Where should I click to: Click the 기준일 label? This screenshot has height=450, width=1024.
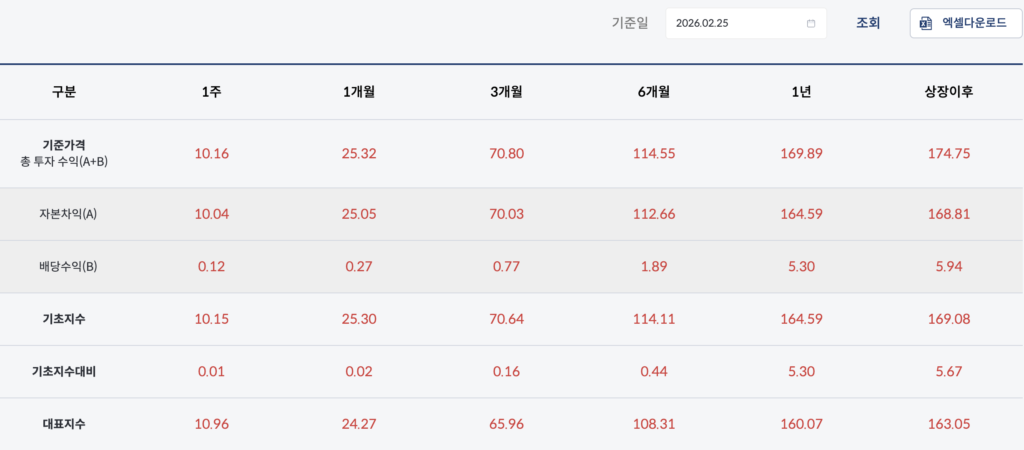[630, 23]
